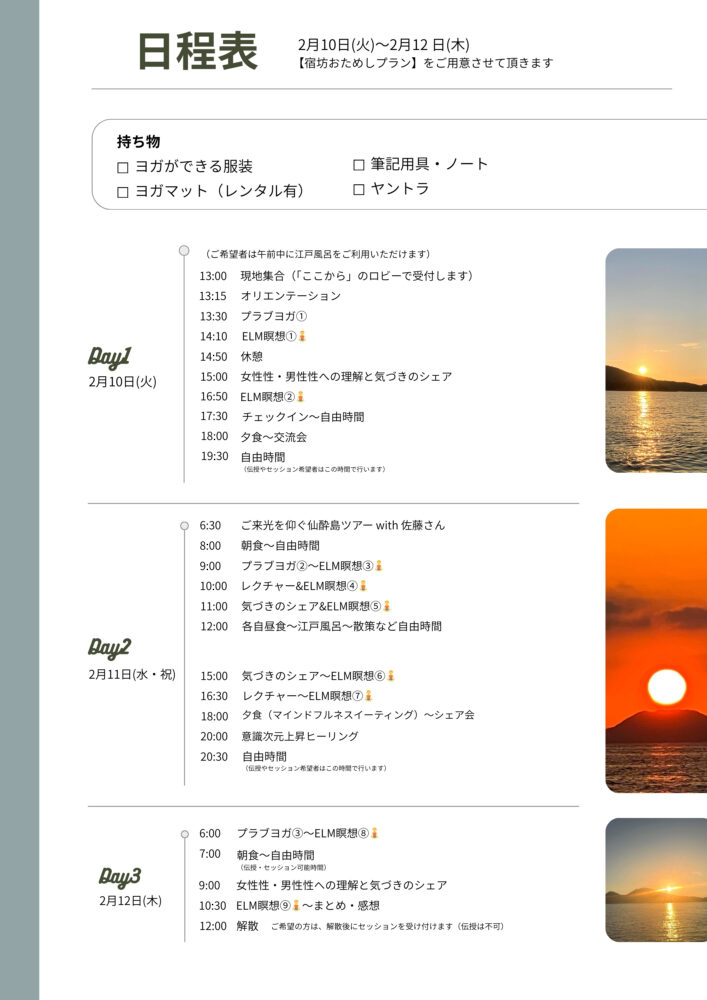Viewport: 707px width, 1000px height.
Task: Click the Day1 heading
Action: 110,357
